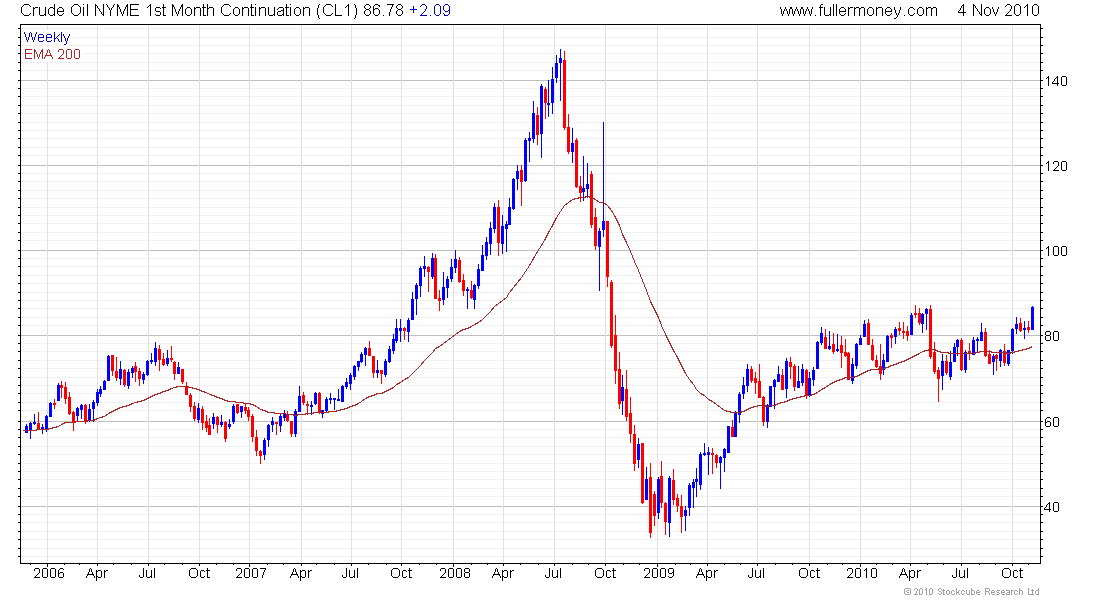Click the 40 price axis label

click(1052, 507)
